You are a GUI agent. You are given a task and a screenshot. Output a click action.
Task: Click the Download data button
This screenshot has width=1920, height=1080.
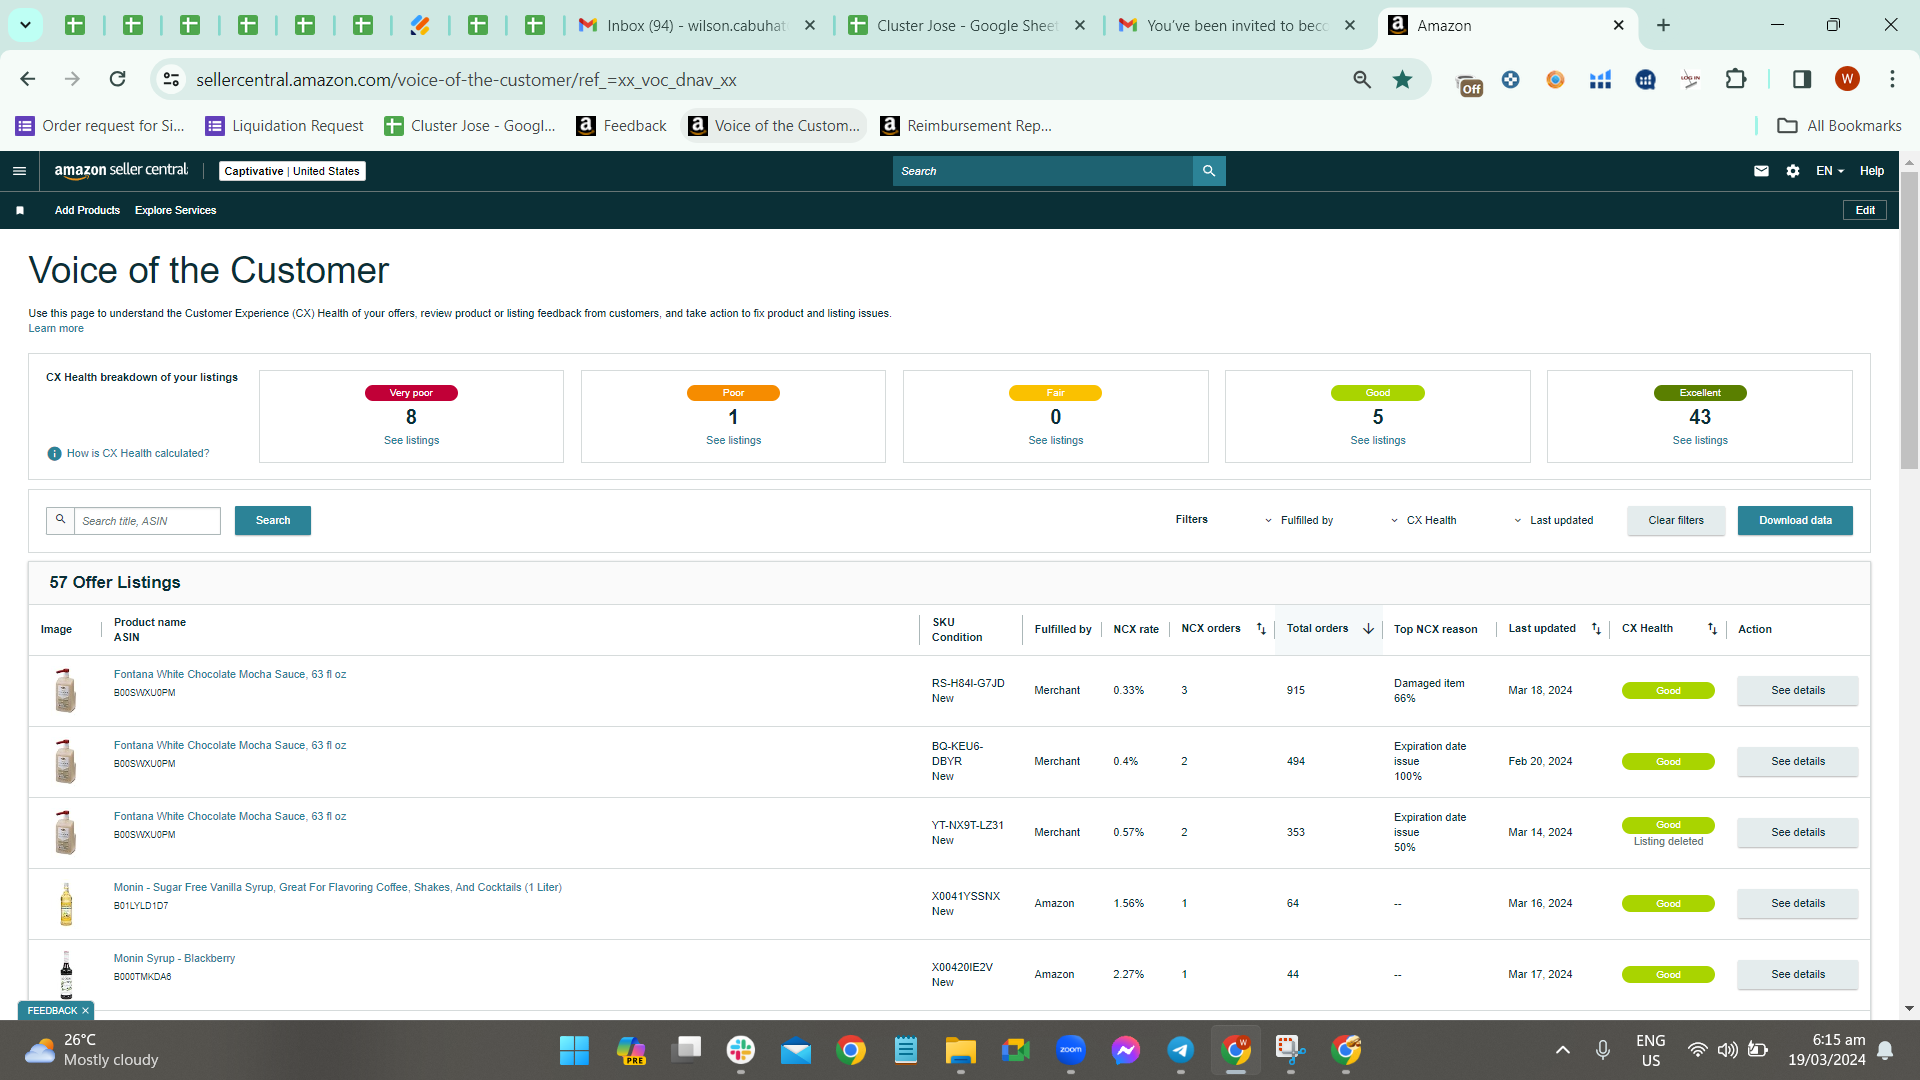point(1795,520)
